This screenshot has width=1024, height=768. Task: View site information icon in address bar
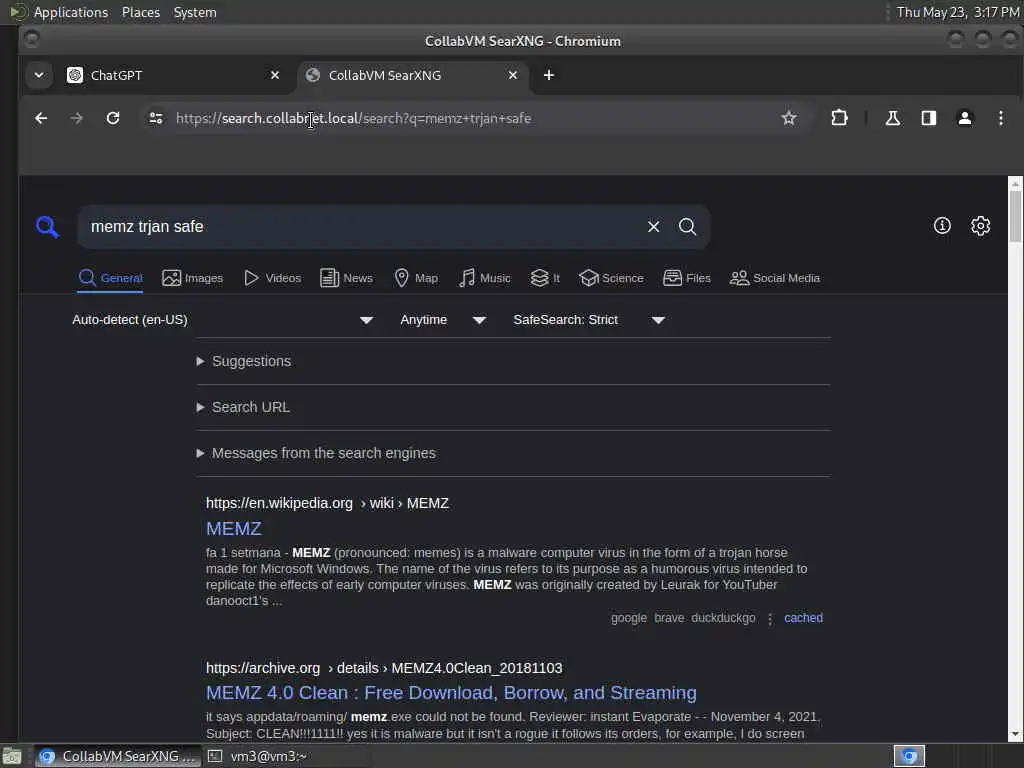pos(156,118)
